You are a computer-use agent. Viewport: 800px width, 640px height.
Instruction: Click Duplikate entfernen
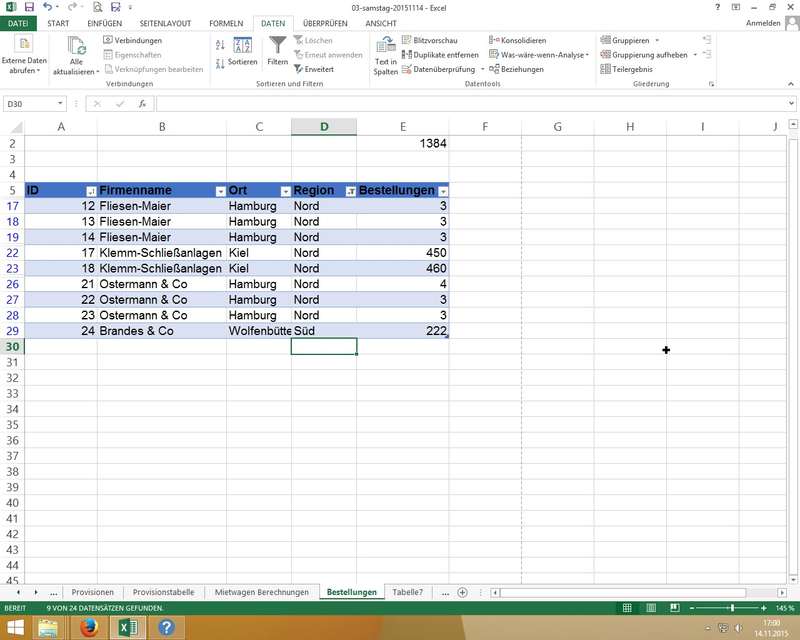[440, 55]
